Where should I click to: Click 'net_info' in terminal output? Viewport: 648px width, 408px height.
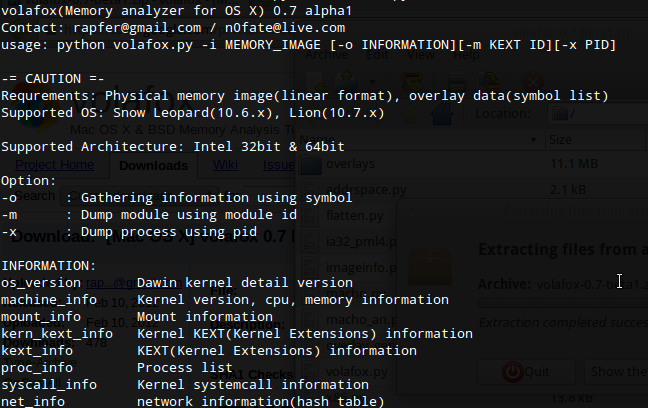(33, 402)
